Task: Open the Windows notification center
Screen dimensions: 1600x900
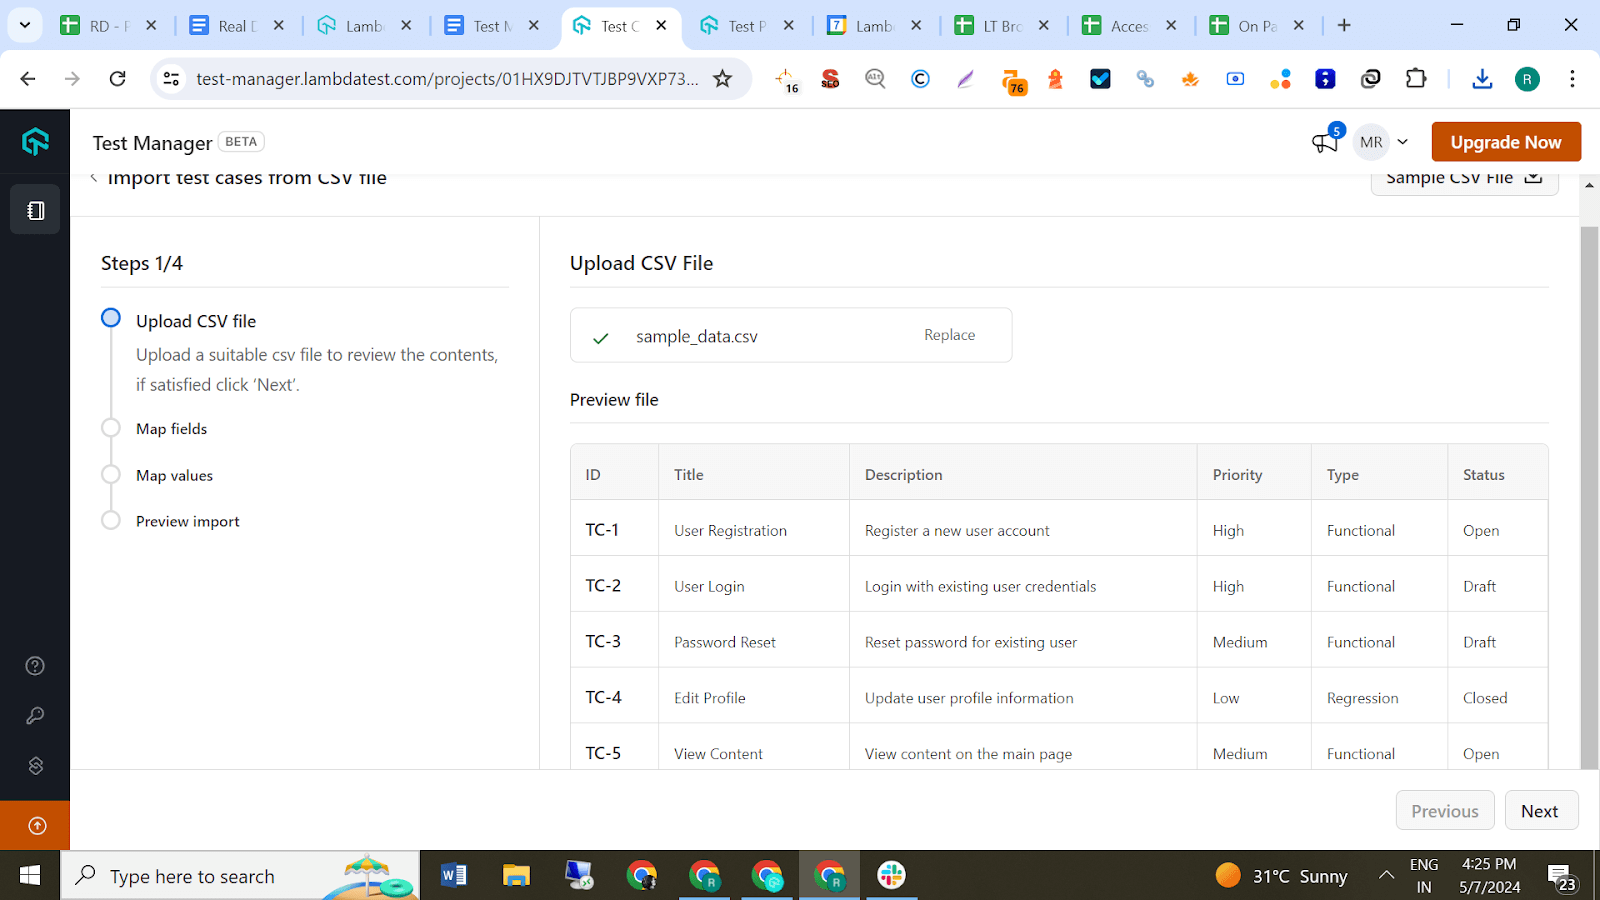Action: point(1562,877)
